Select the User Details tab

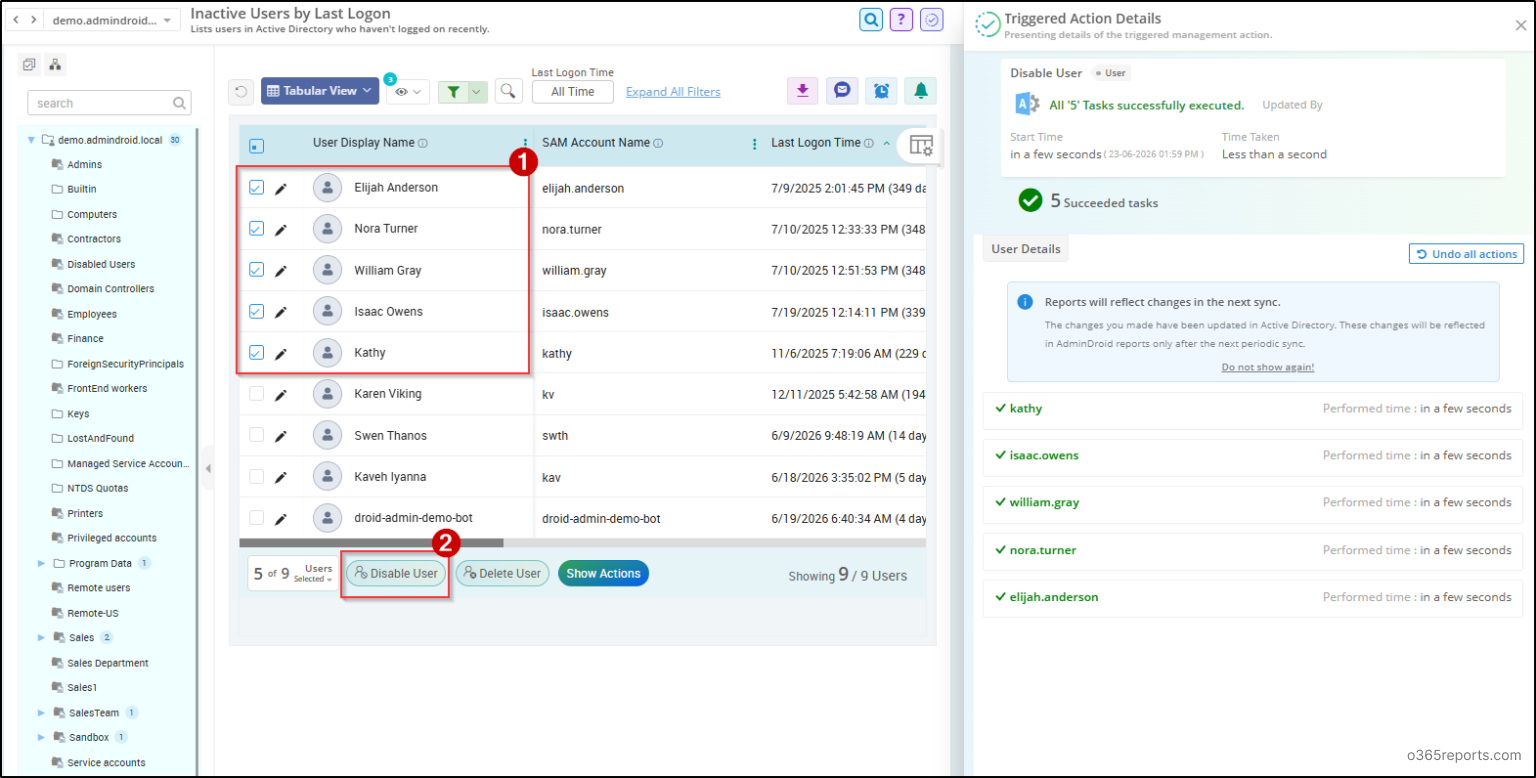1026,249
